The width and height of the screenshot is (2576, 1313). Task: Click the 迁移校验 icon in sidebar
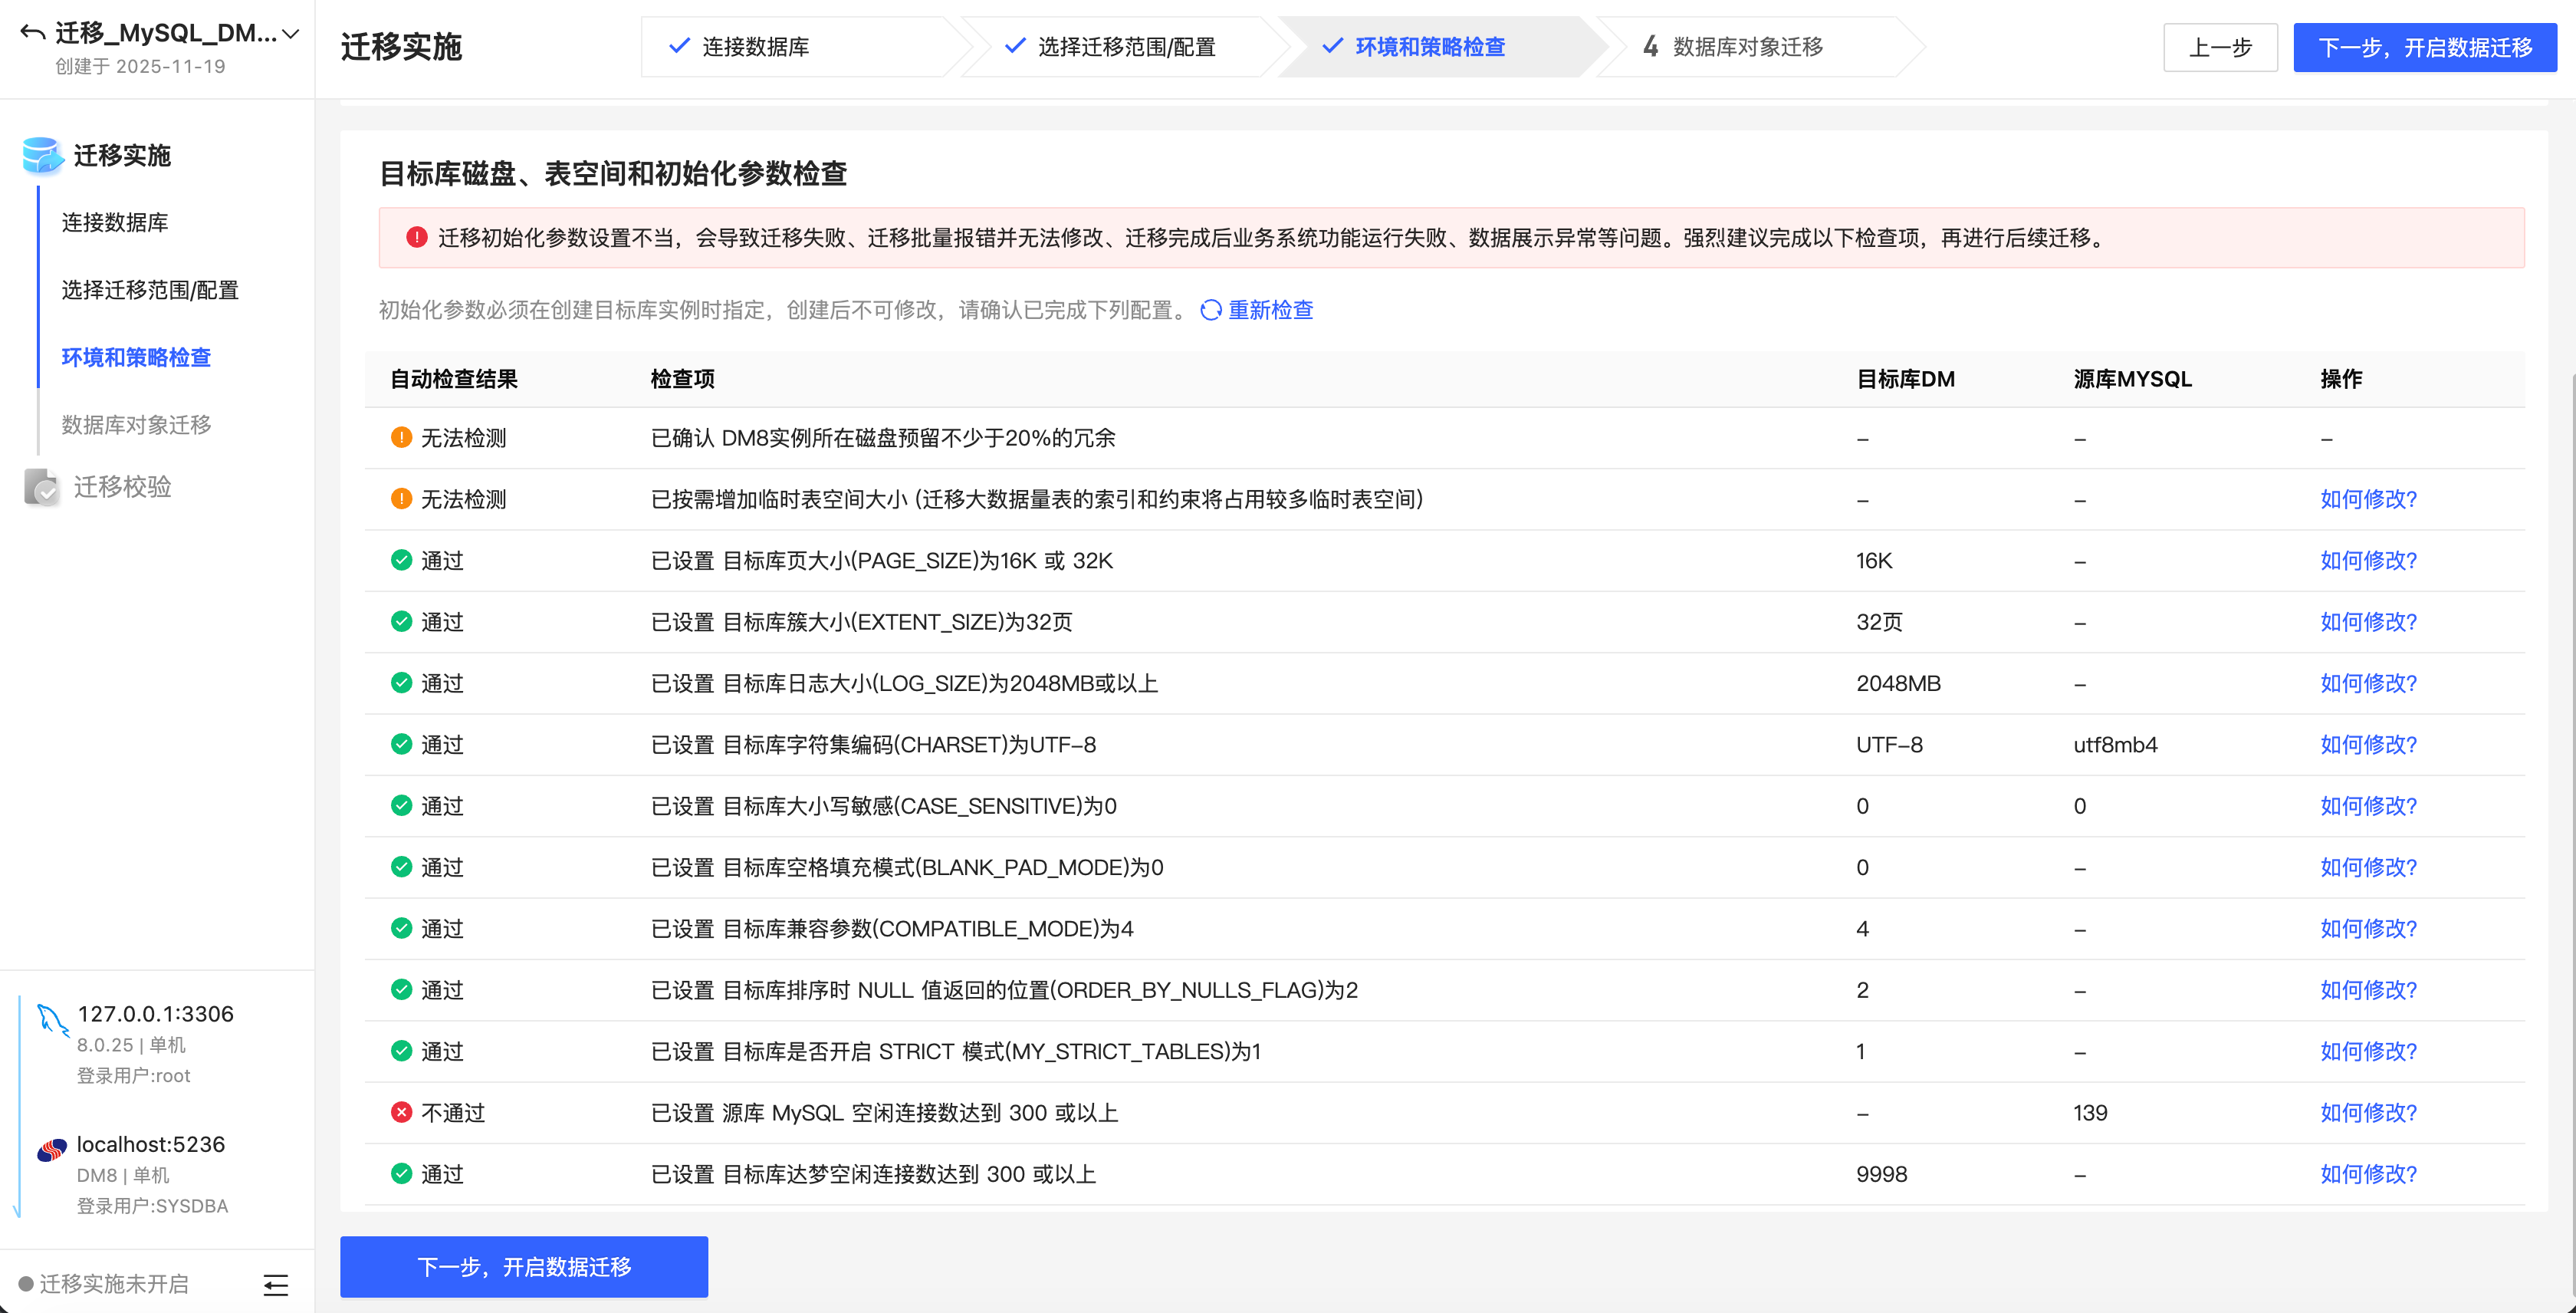[x=42, y=487]
